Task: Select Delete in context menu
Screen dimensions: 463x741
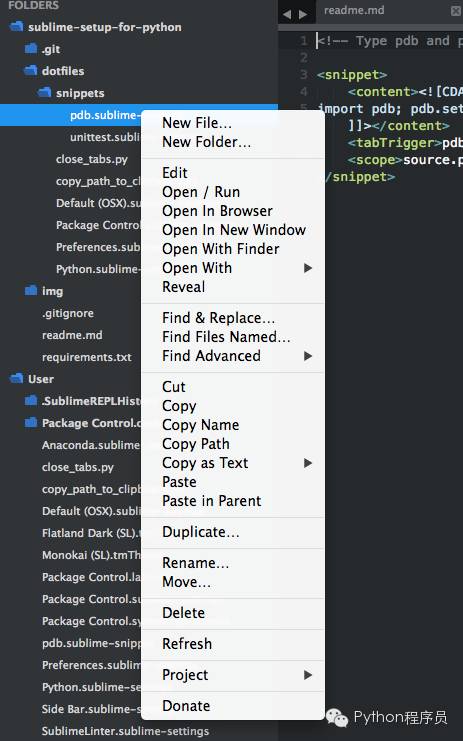Action: (x=183, y=613)
